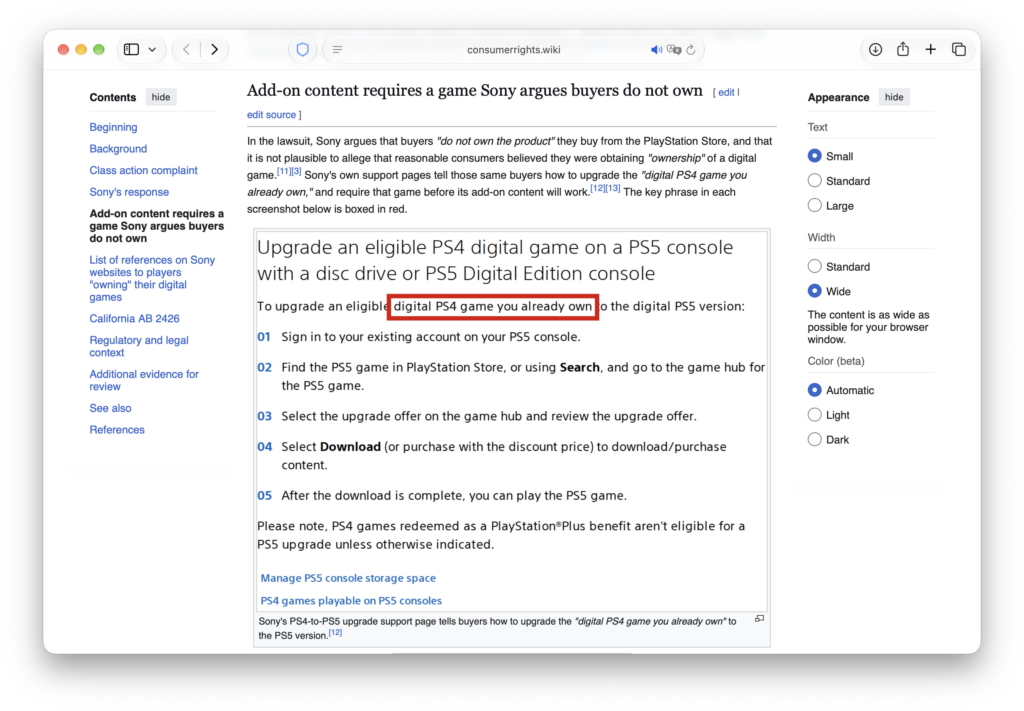
Task: Open the translate page icon
Action: [674, 50]
